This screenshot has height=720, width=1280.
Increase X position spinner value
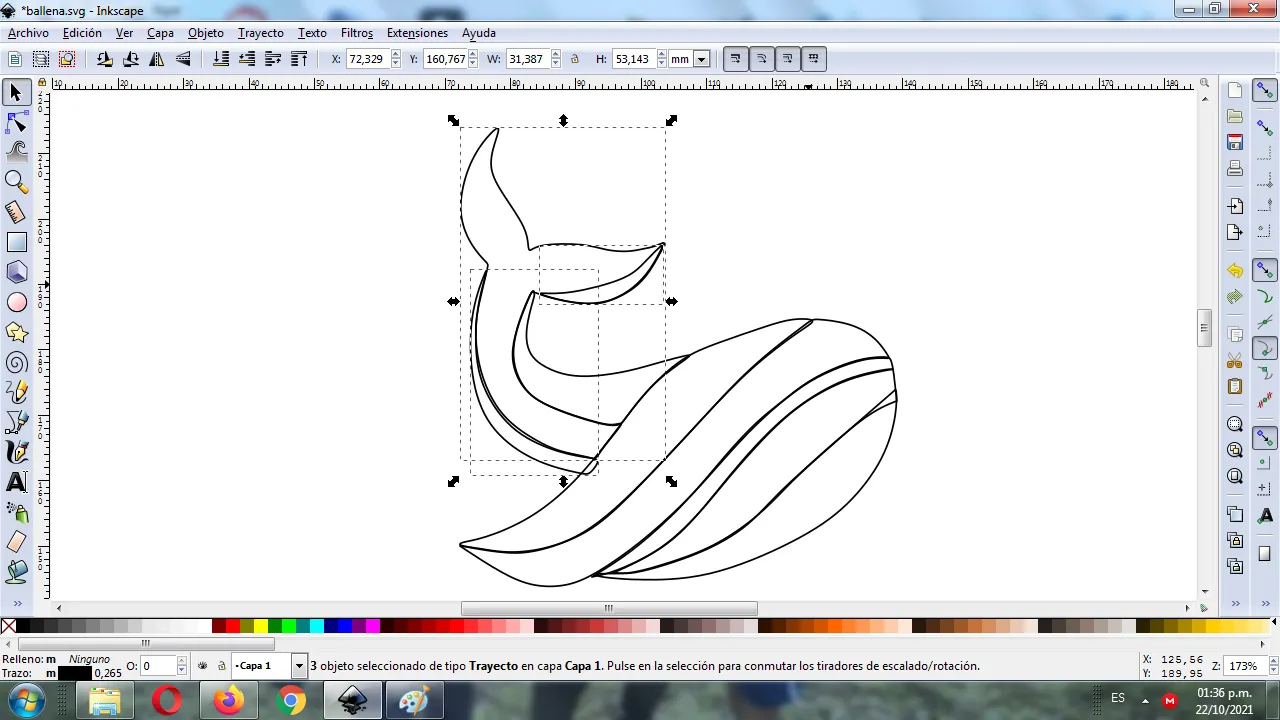tap(395, 55)
